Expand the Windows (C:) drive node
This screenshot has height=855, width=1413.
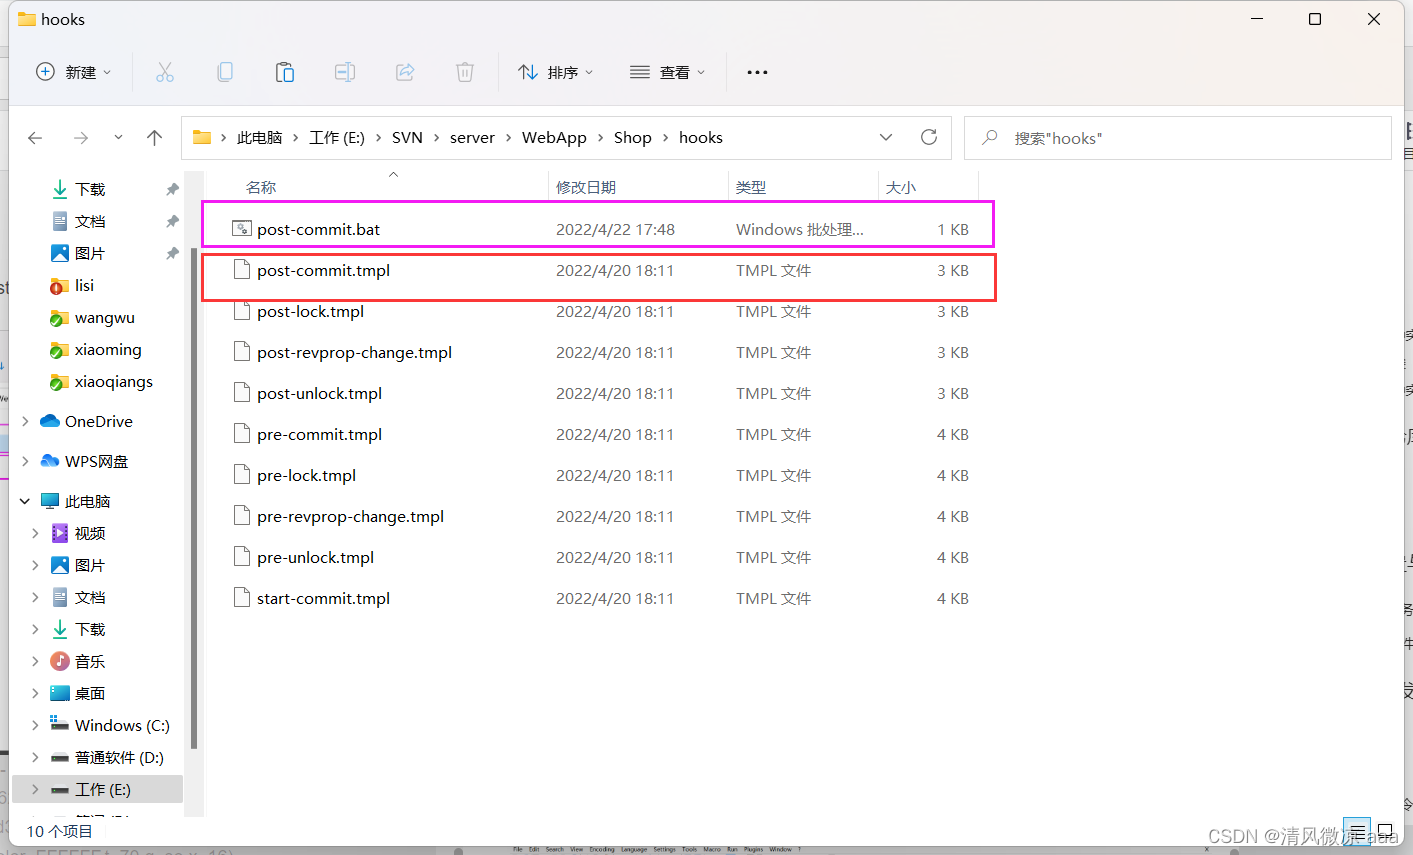[36, 725]
